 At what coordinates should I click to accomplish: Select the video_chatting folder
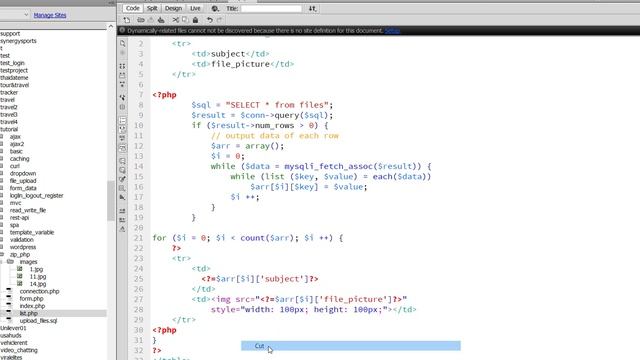(19, 350)
